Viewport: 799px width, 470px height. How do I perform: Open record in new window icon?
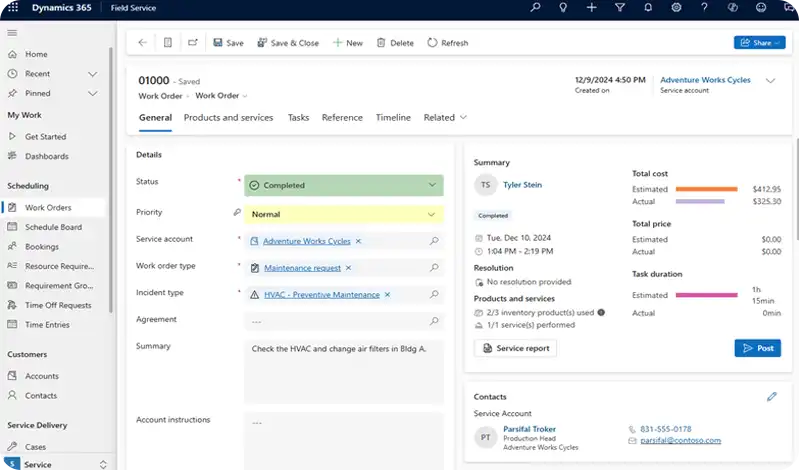(x=193, y=43)
